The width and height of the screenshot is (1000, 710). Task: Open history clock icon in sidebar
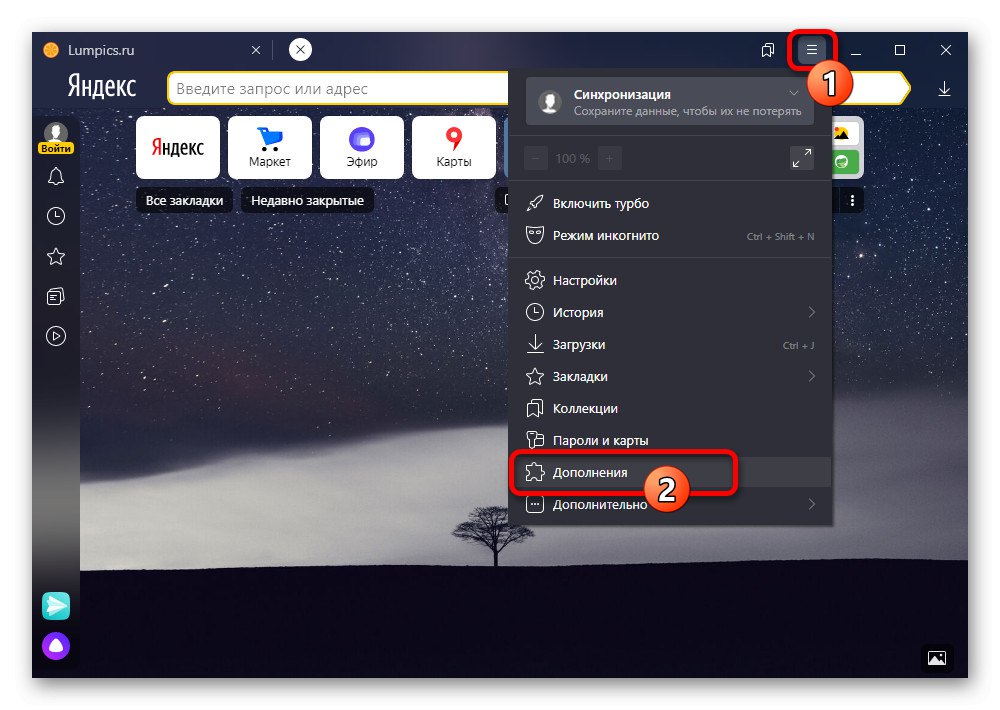coord(56,216)
